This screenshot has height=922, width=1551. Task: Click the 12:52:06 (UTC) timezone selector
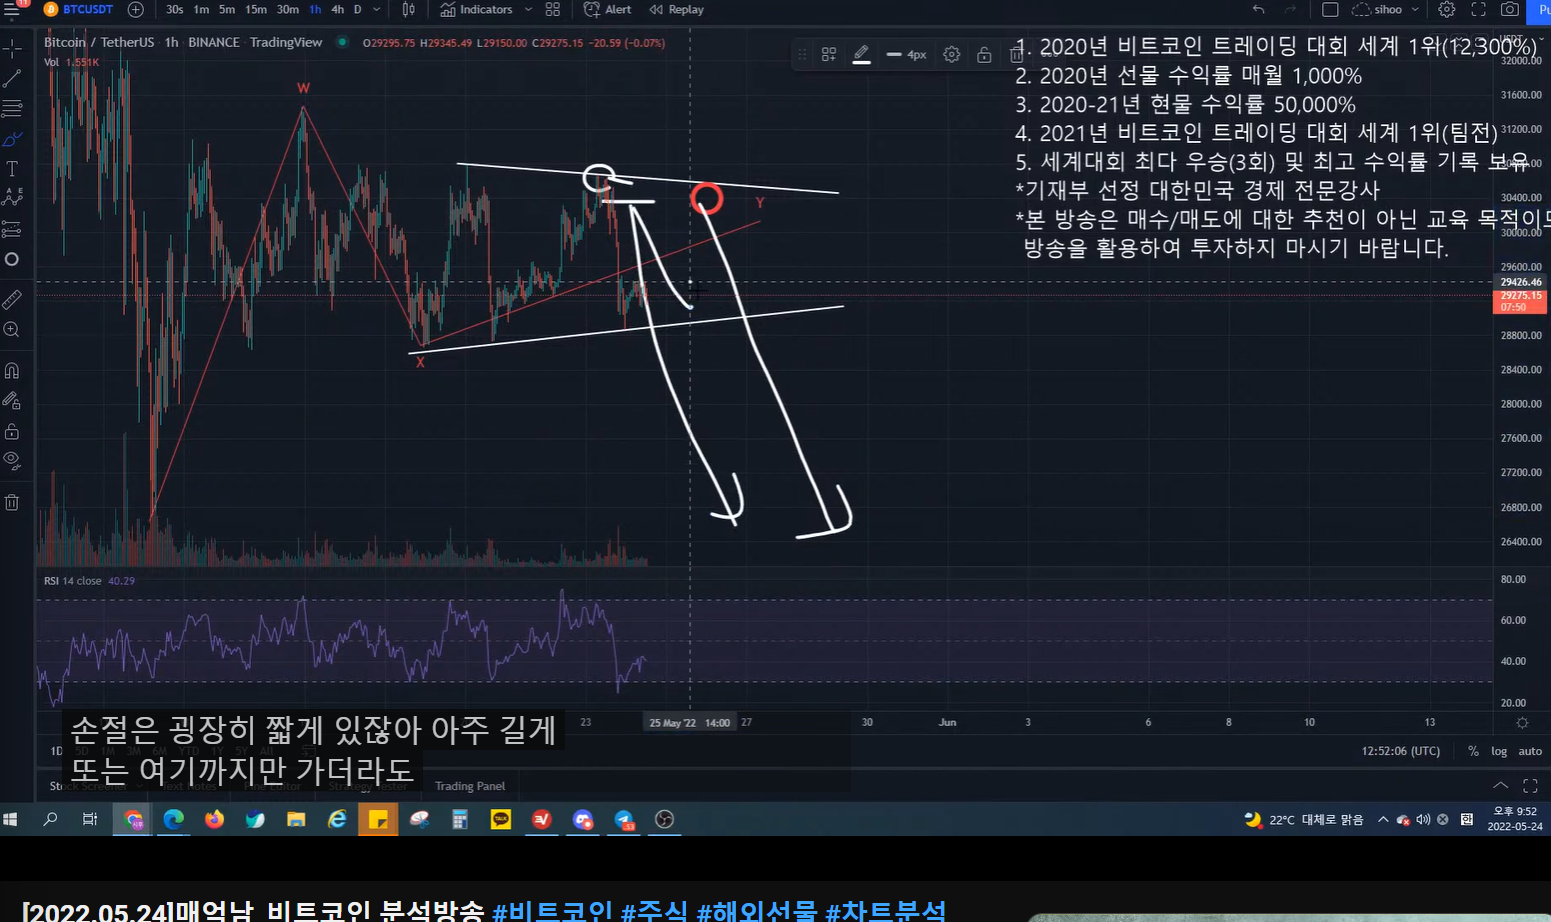(1401, 751)
